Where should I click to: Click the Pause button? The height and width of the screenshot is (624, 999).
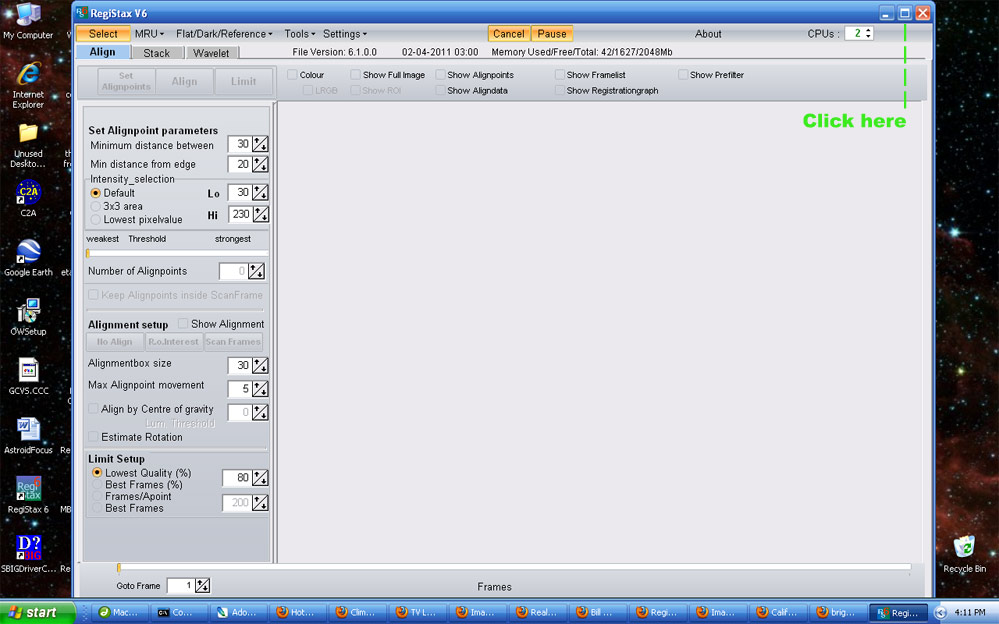tap(552, 34)
